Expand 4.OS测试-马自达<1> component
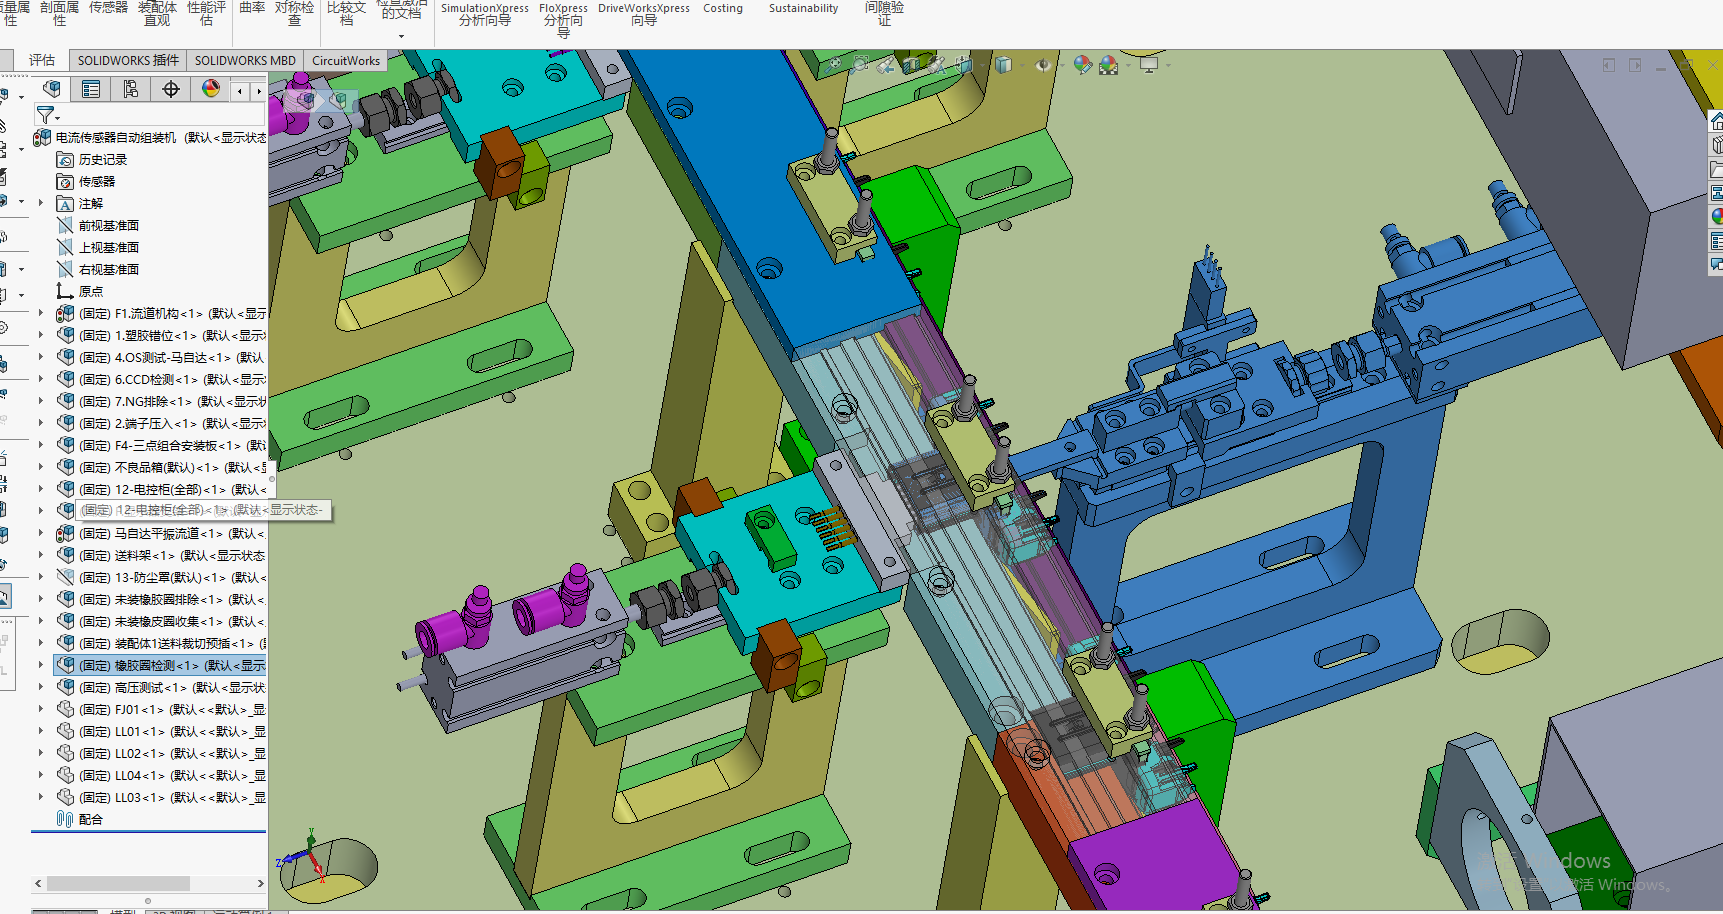This screenshot has height=914, width=1723. [x=41, y=358]
